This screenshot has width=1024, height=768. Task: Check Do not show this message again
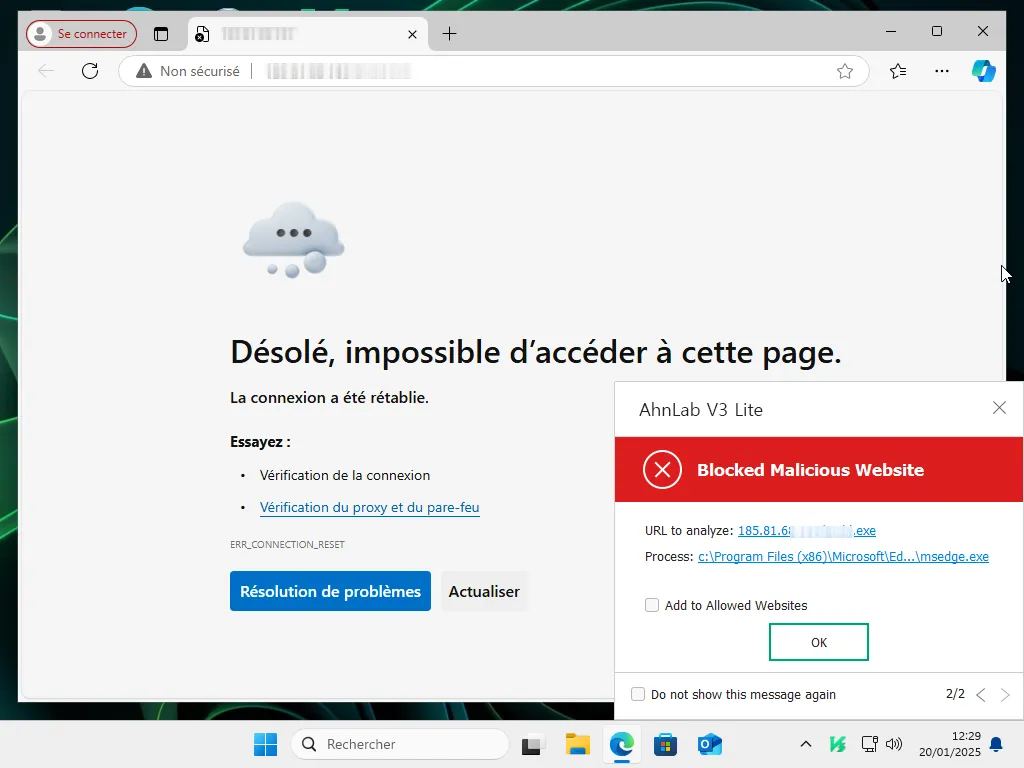point(638,694)
